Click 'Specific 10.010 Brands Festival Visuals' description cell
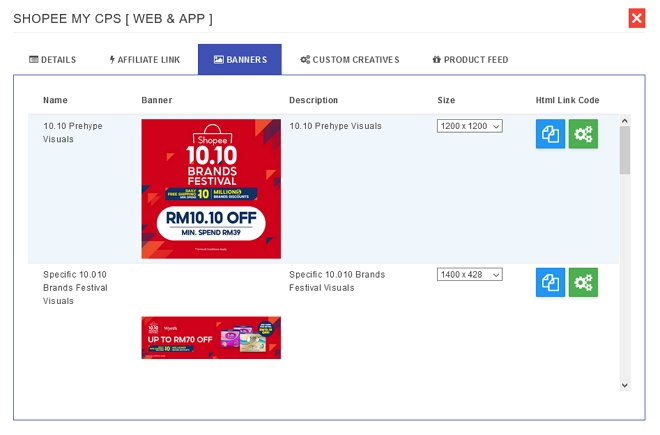Screen dimensions: 660x435 [337, 281]
